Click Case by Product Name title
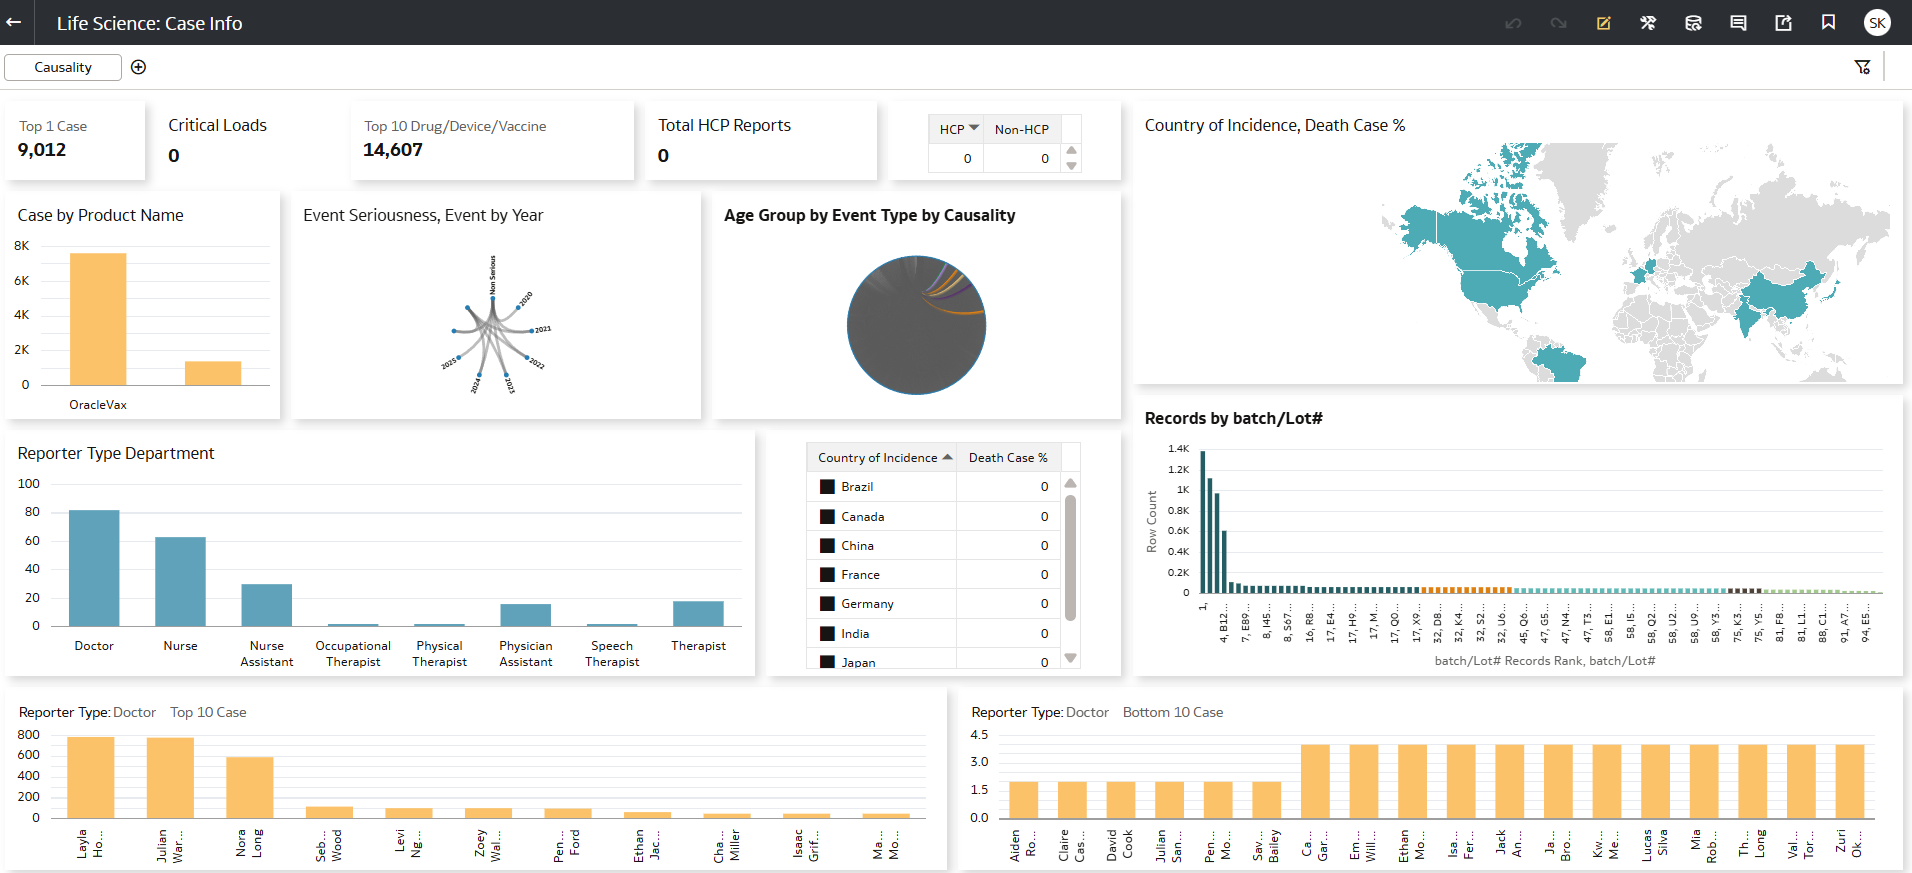Viewport: 1912px width, 873px height. pos(100,215)
